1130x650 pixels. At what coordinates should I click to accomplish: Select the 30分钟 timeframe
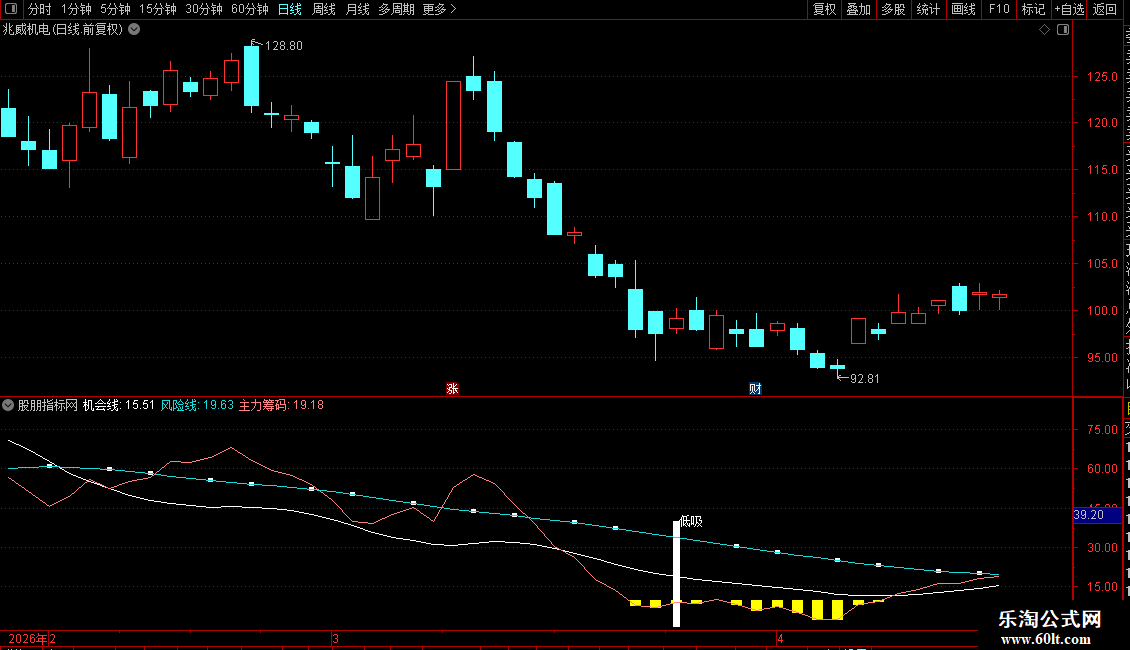tap(204, 9)
